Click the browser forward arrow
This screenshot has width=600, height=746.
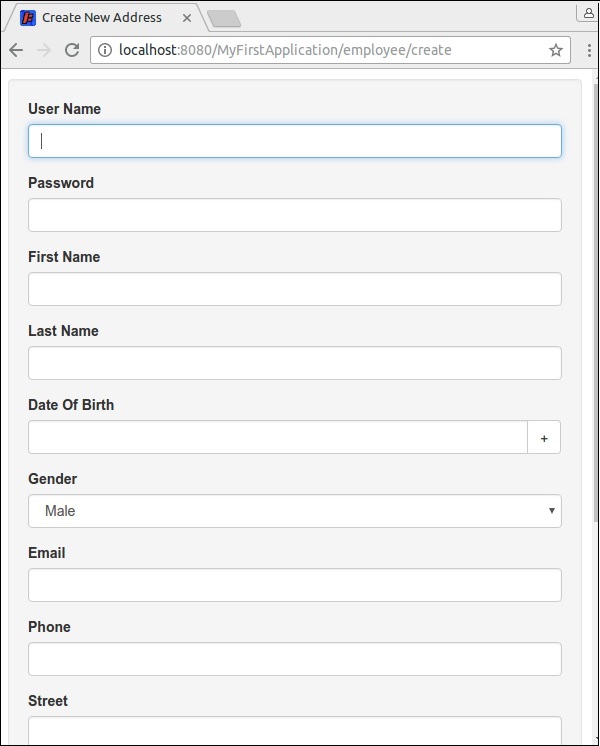(43, 50)
